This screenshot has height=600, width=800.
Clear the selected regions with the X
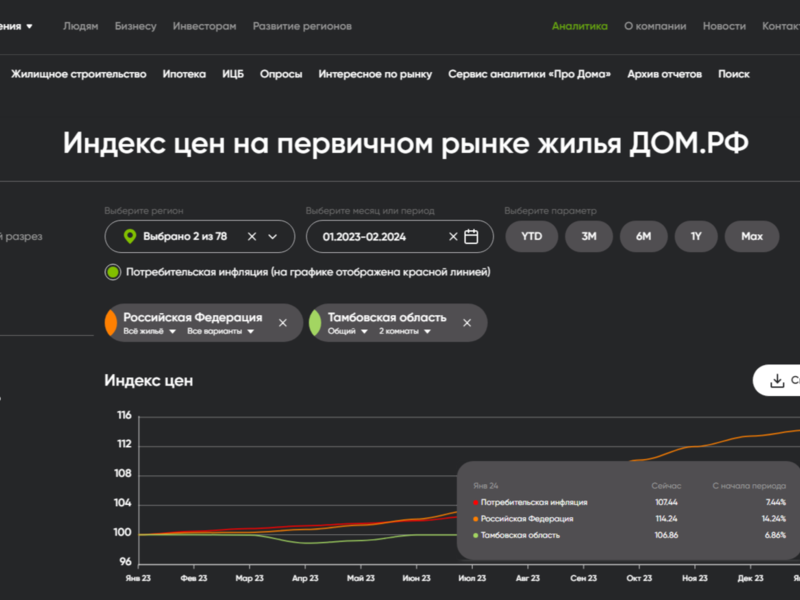click(x=252, y=236)
